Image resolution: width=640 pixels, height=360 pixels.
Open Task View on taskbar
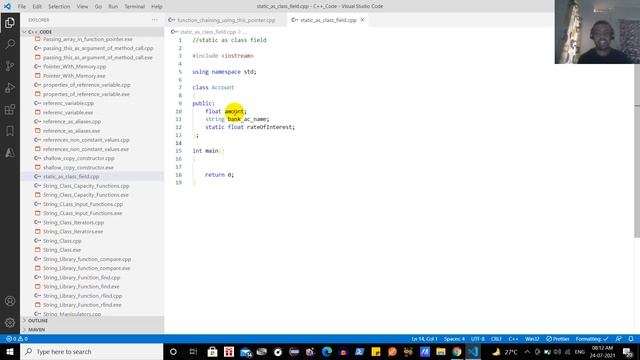[193, 351]
